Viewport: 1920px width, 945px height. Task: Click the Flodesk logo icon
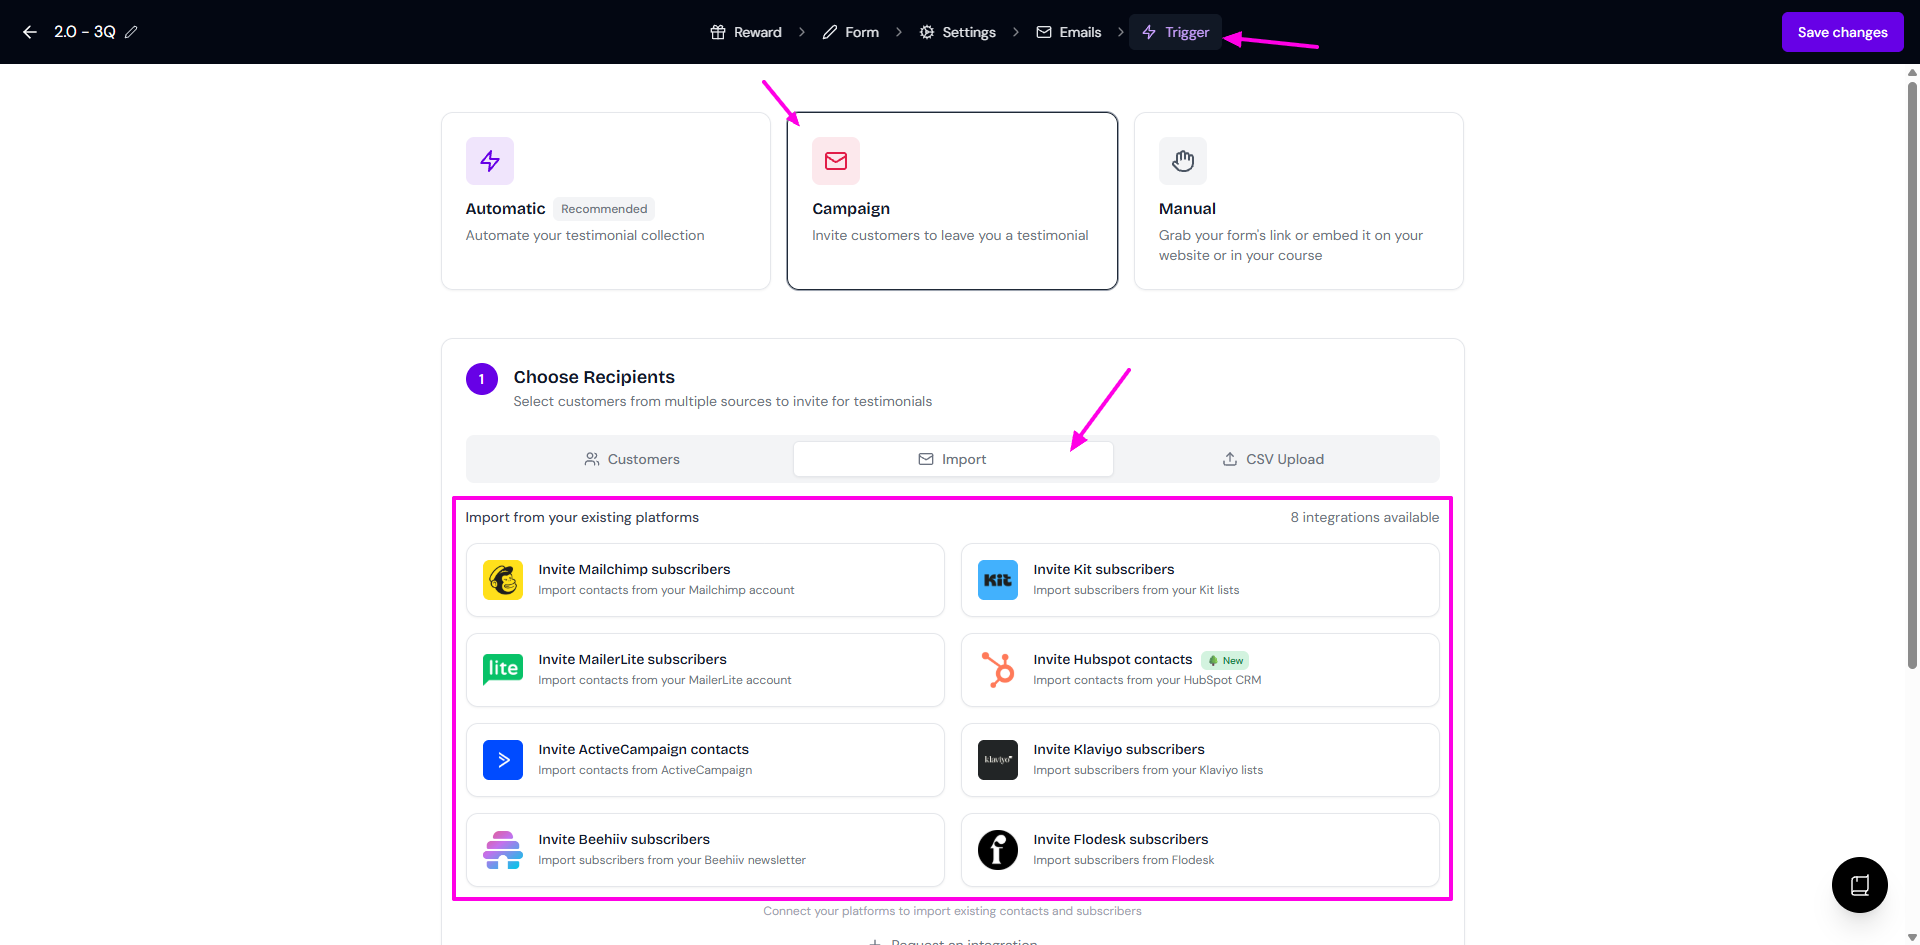pyautogui.click(x=997, y=850)
